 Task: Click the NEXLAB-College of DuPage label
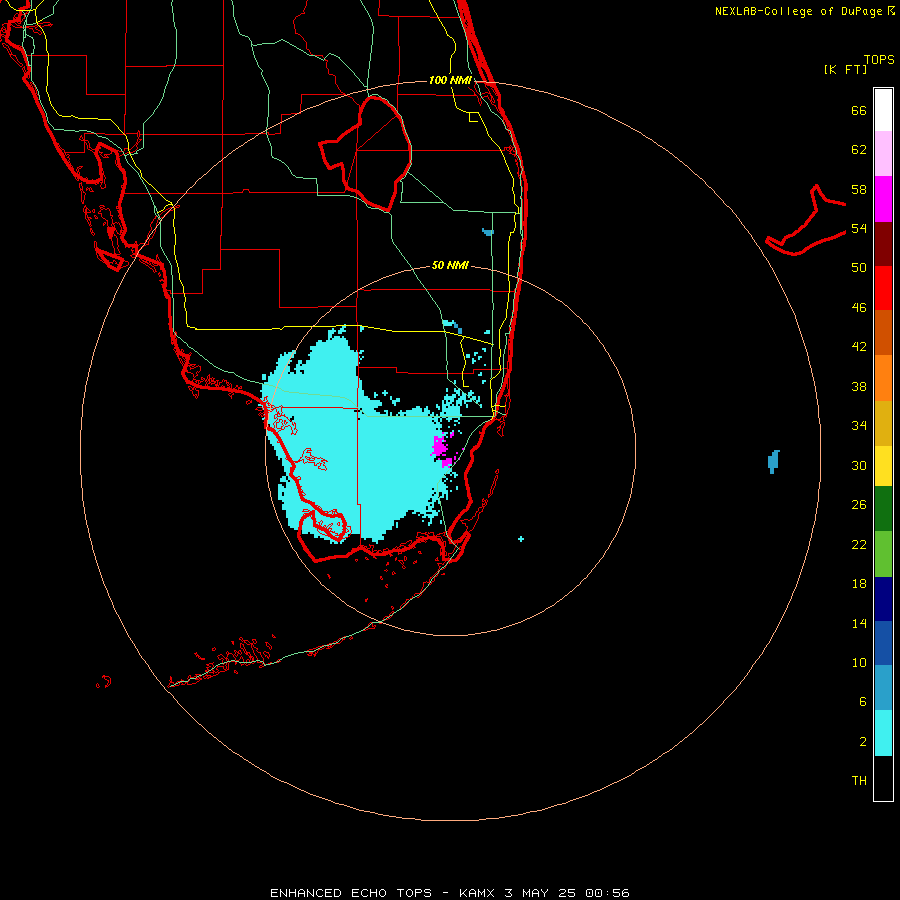pyautogui.click(x=805, y=11)
